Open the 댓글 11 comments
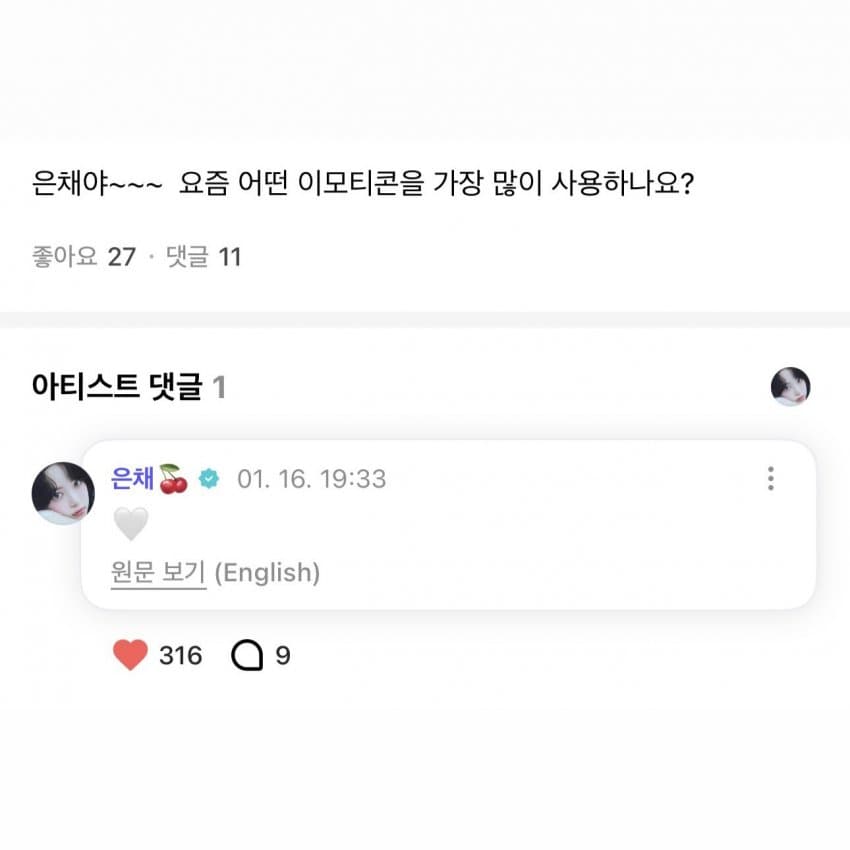Image resolution: width=850 pixels, height=850 pixels. tap(202, 257)
